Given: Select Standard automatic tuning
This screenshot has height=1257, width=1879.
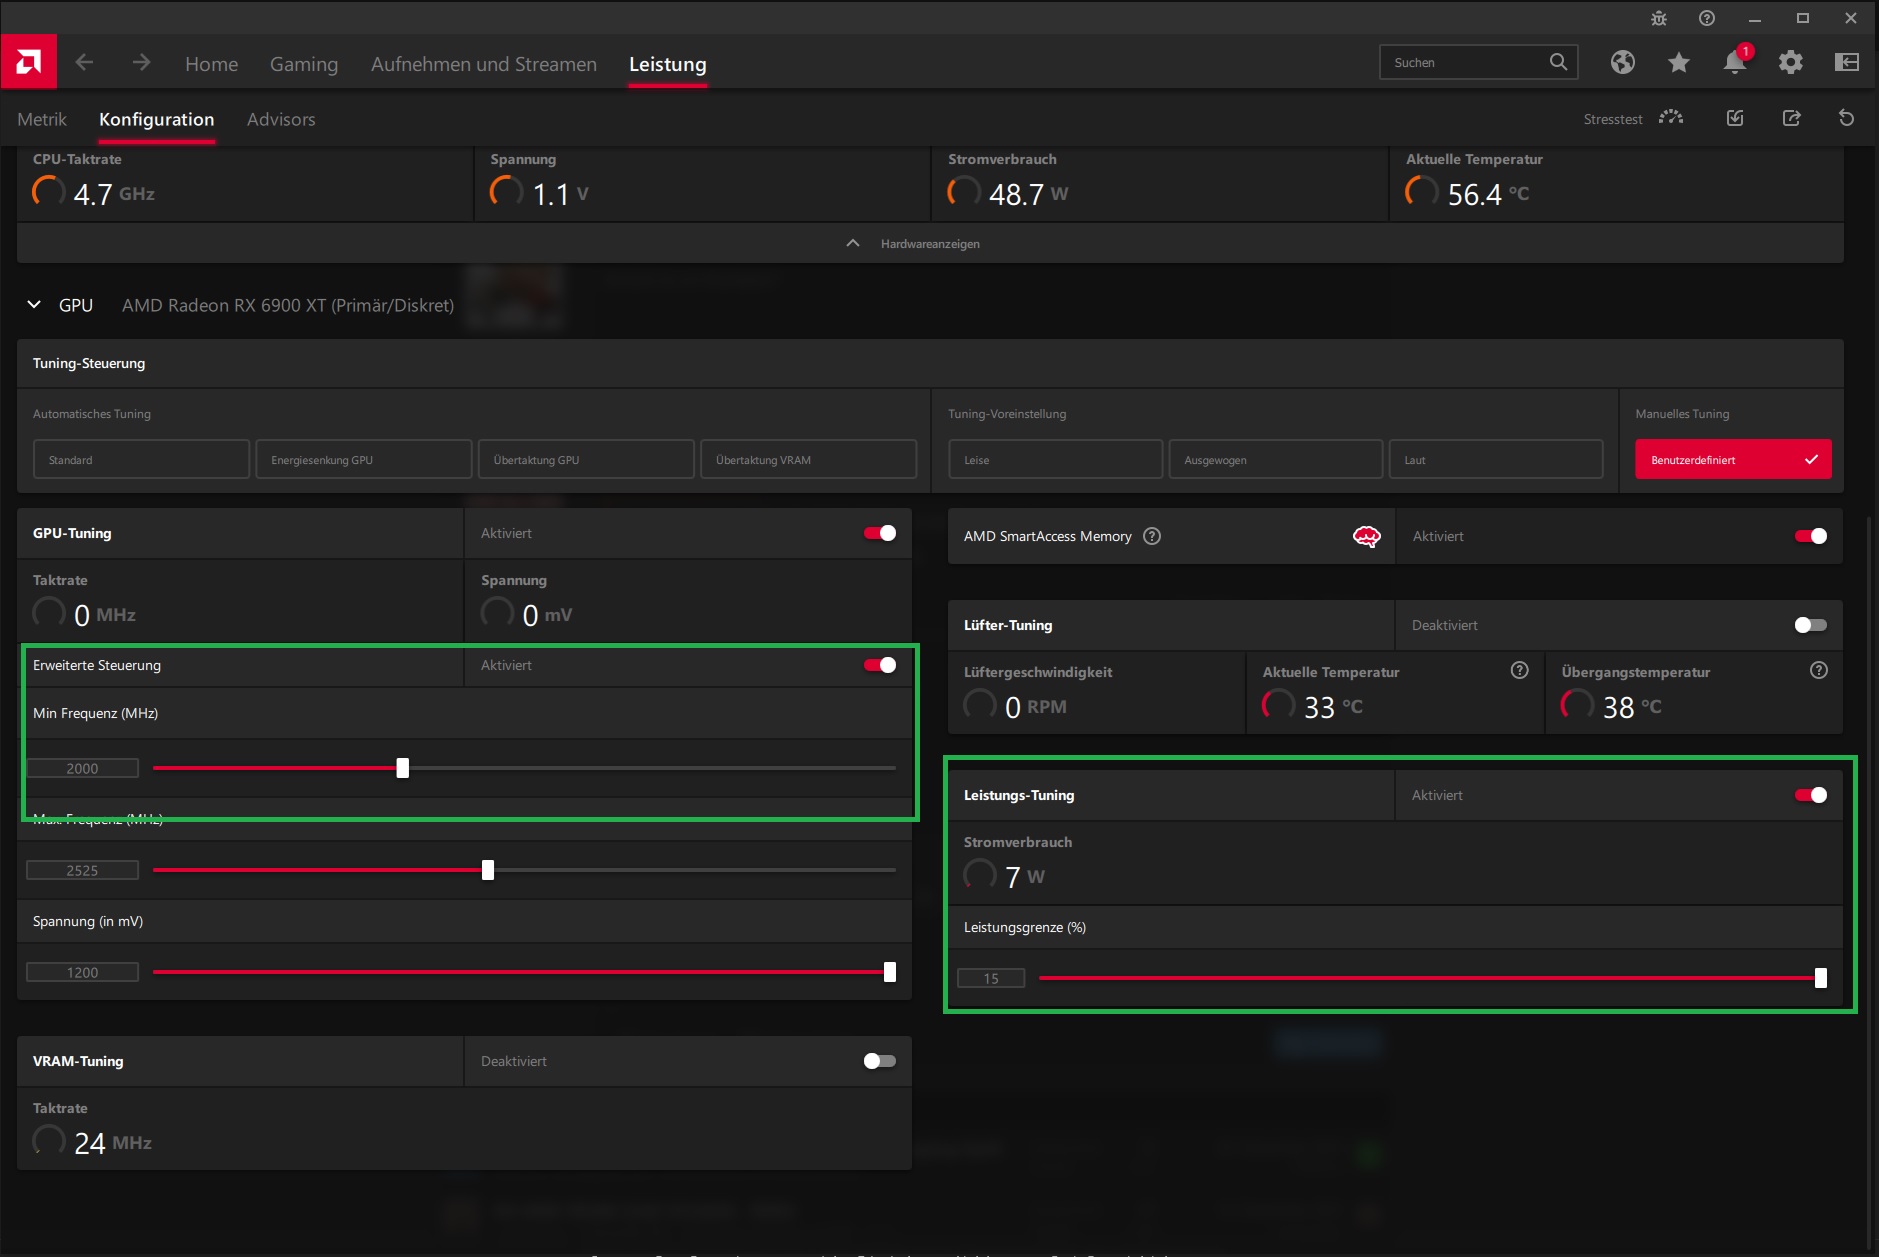Looking at the screenshot, I should pyautogui.click(x=141, y=459).
